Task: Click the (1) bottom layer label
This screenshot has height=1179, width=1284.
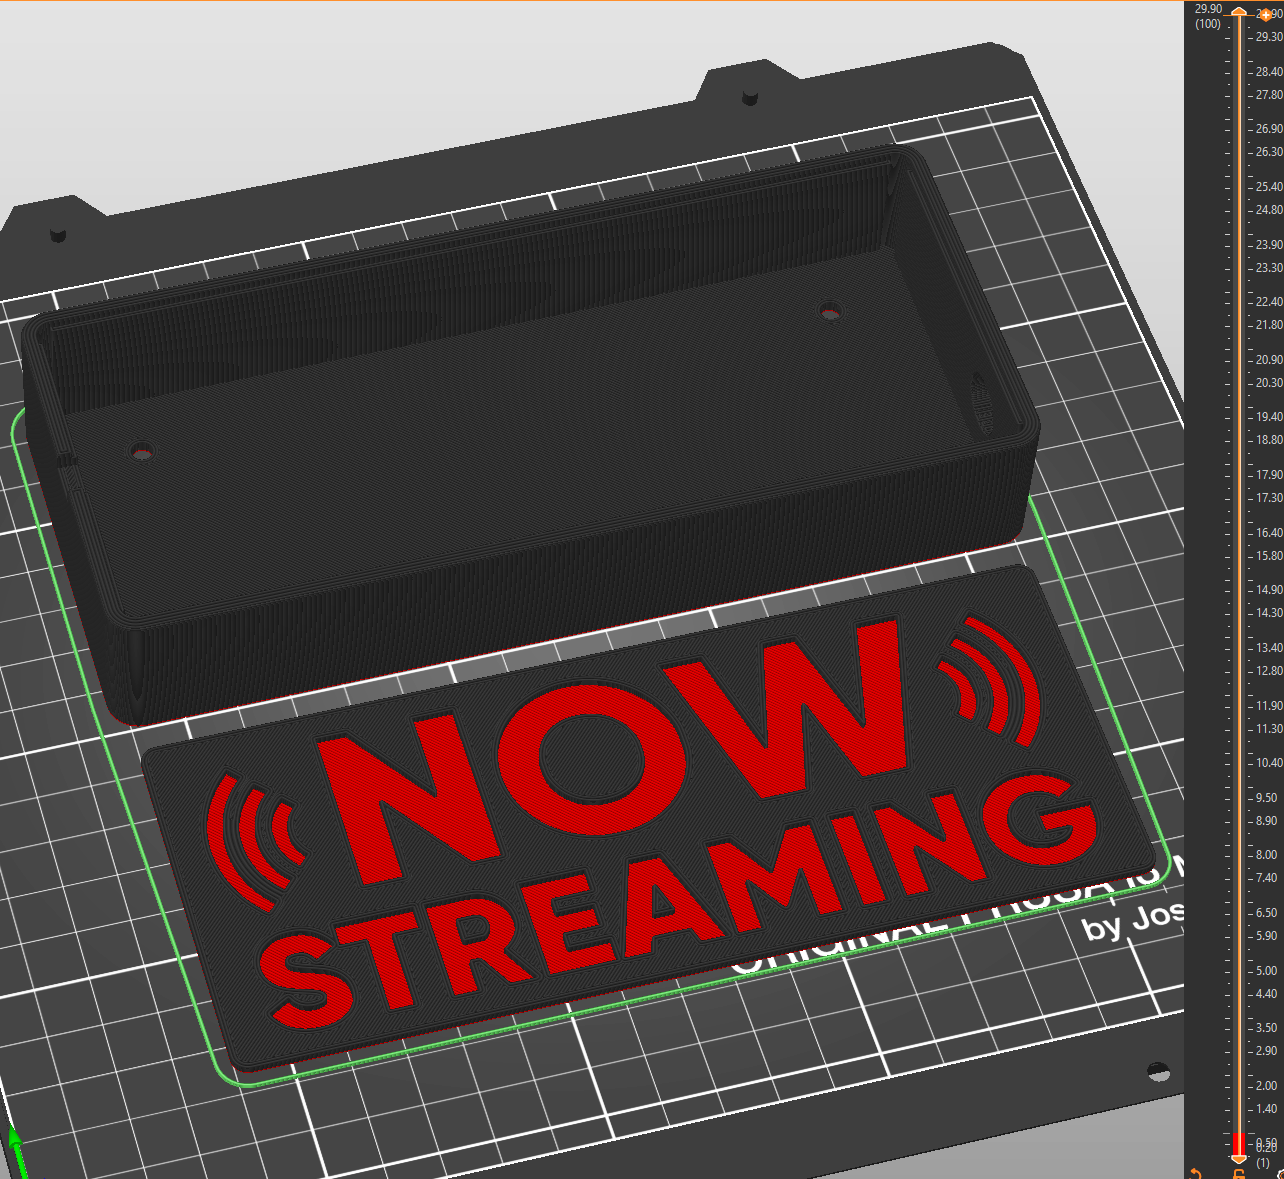Action: [x=1263, y=1162]
